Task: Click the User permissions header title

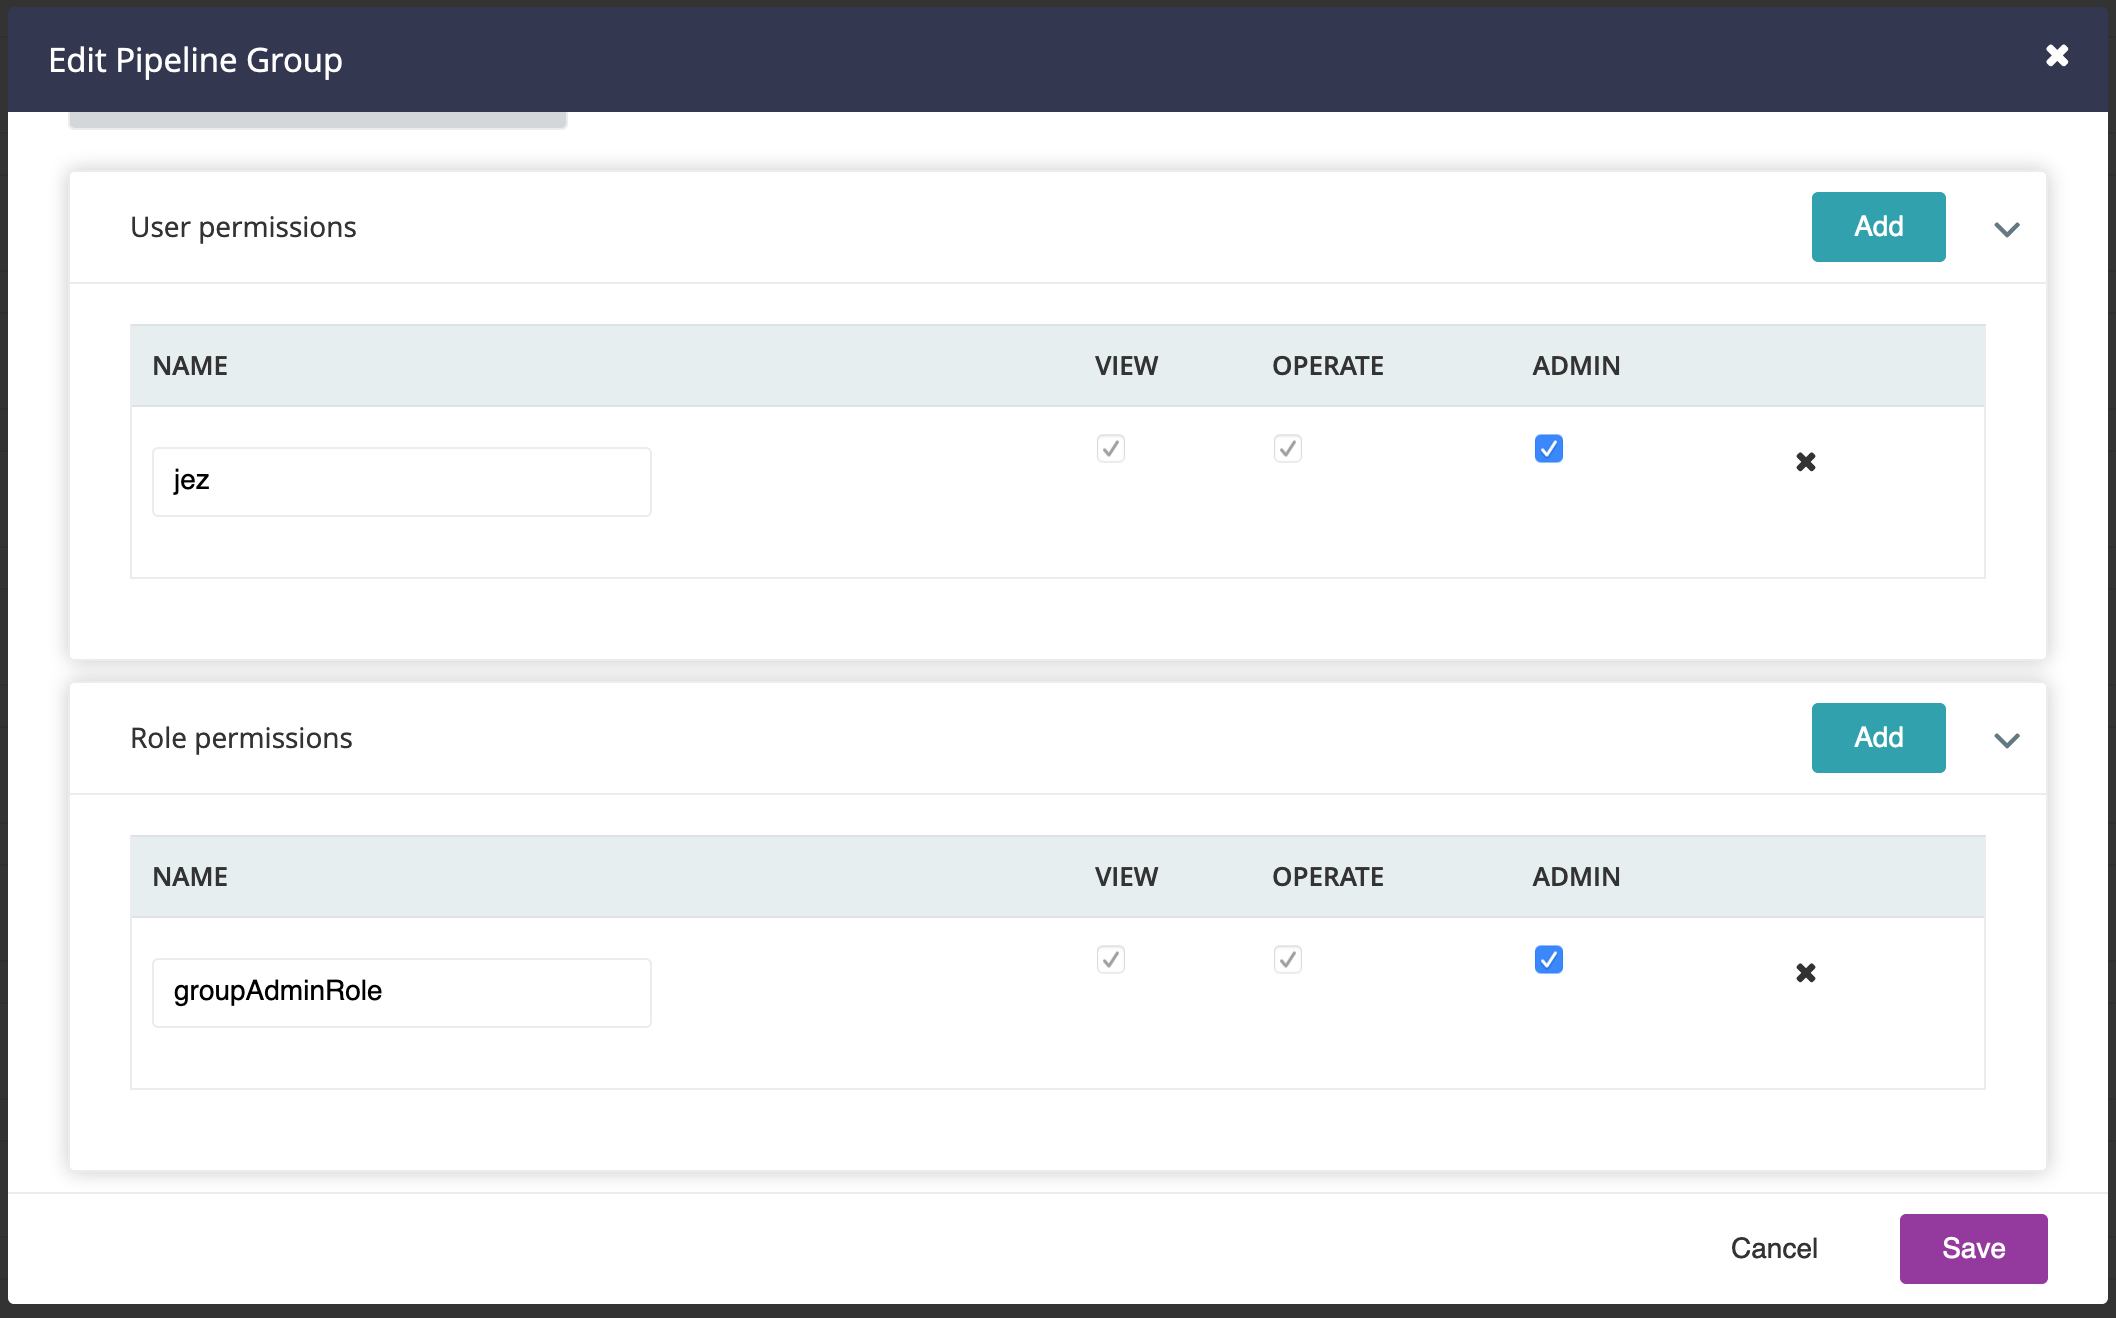Action: 243,228
